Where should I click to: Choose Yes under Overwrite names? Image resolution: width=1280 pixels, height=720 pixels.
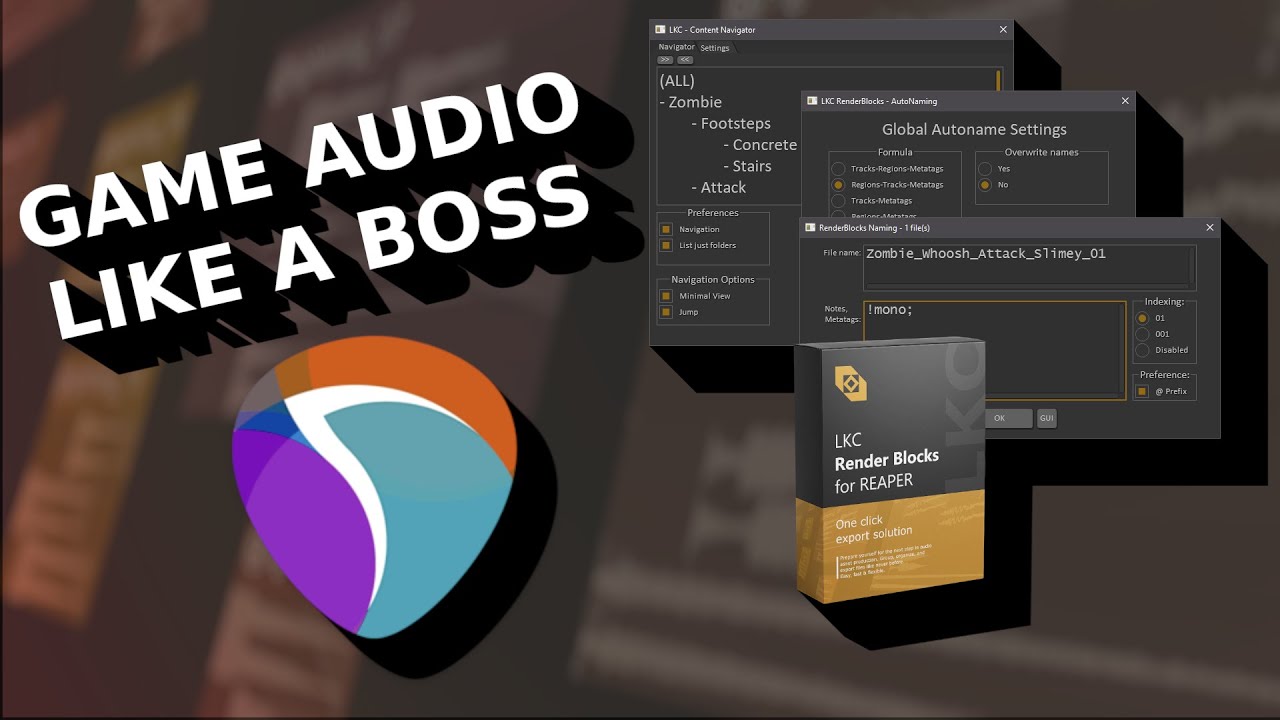coord(985,169)
